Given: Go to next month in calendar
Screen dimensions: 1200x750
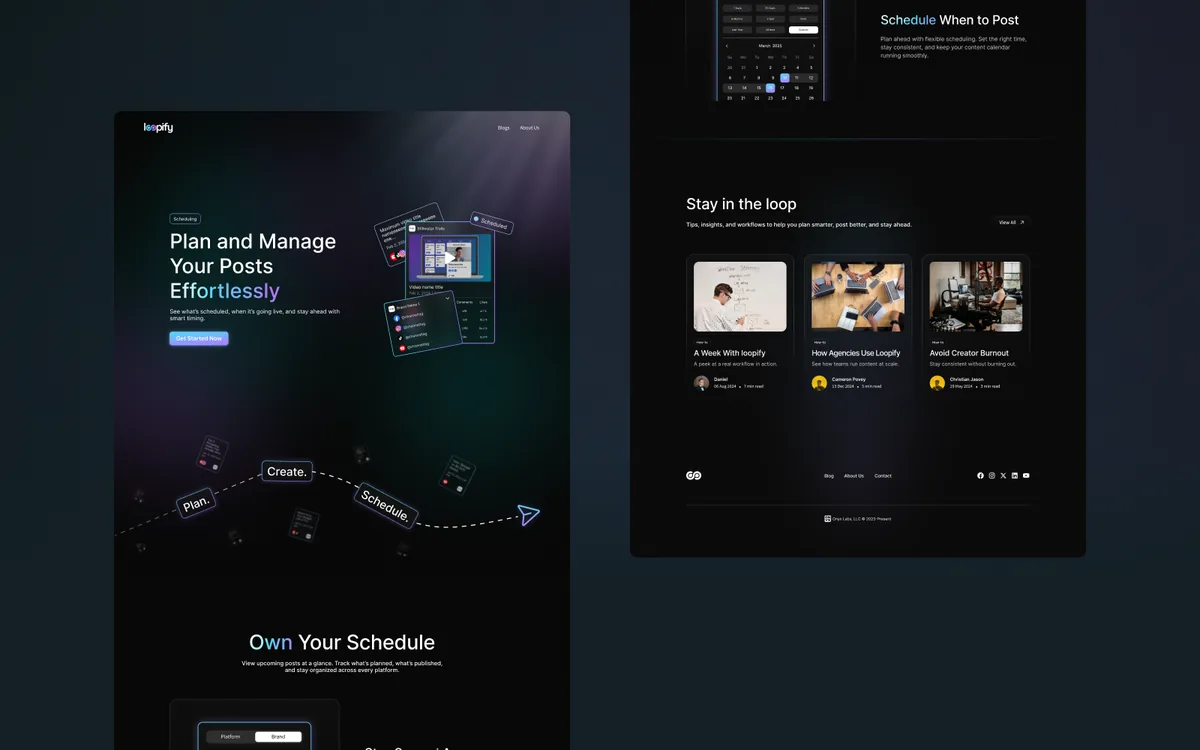Looking at the screenshot, I should (x=814, y=46).
